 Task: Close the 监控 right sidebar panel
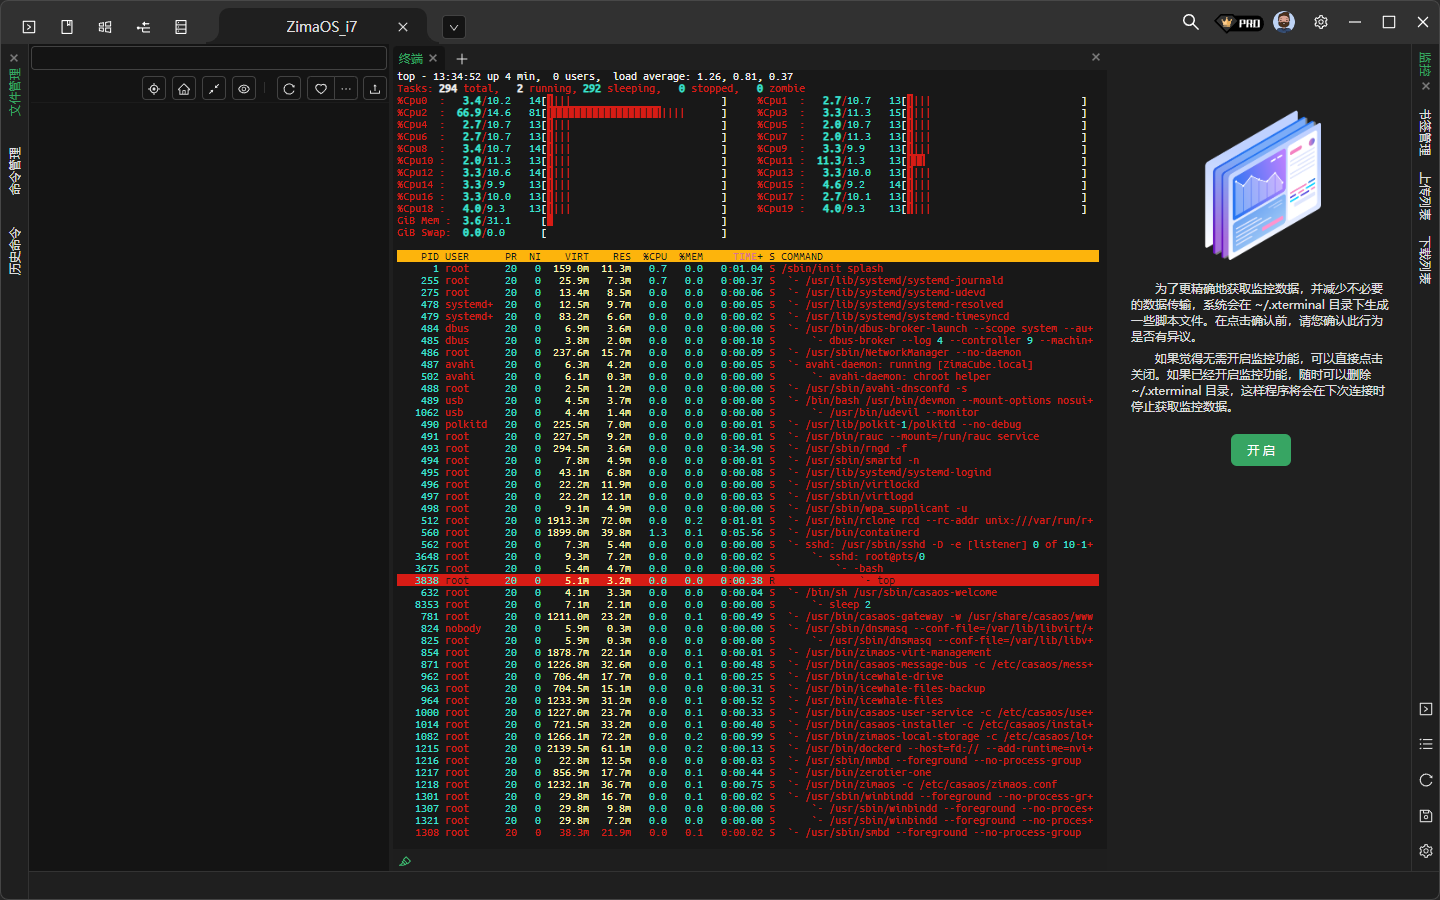(x=1426, y=86)
